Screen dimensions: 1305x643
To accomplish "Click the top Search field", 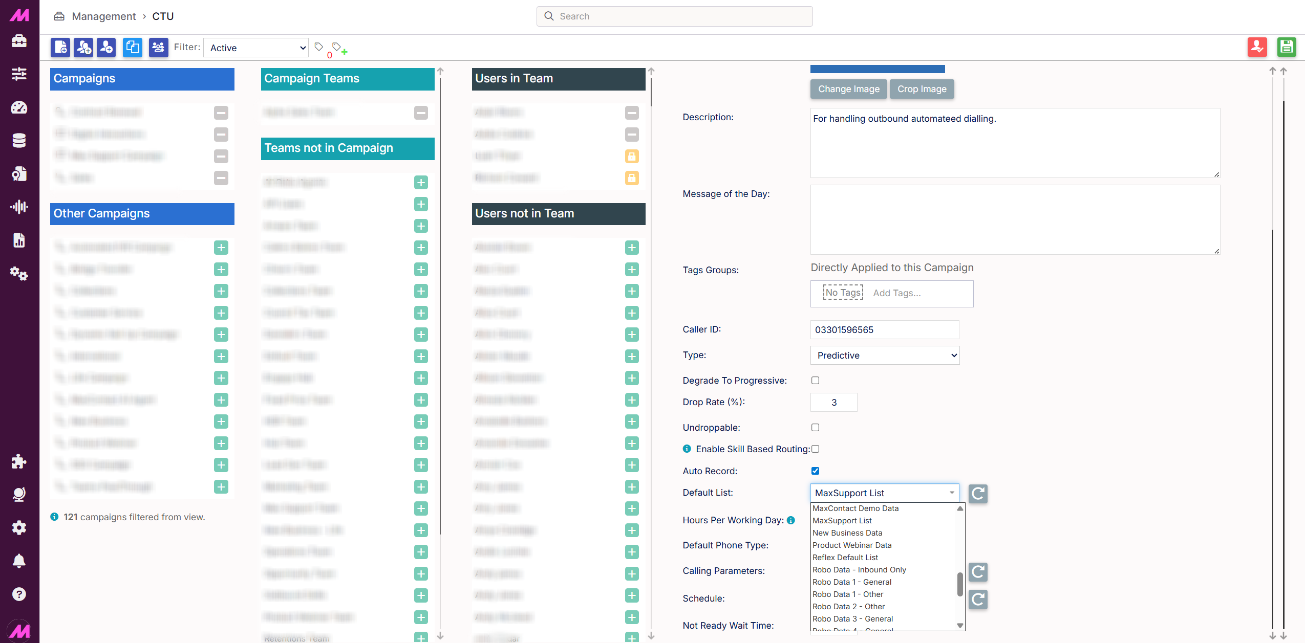I will 675,16.
